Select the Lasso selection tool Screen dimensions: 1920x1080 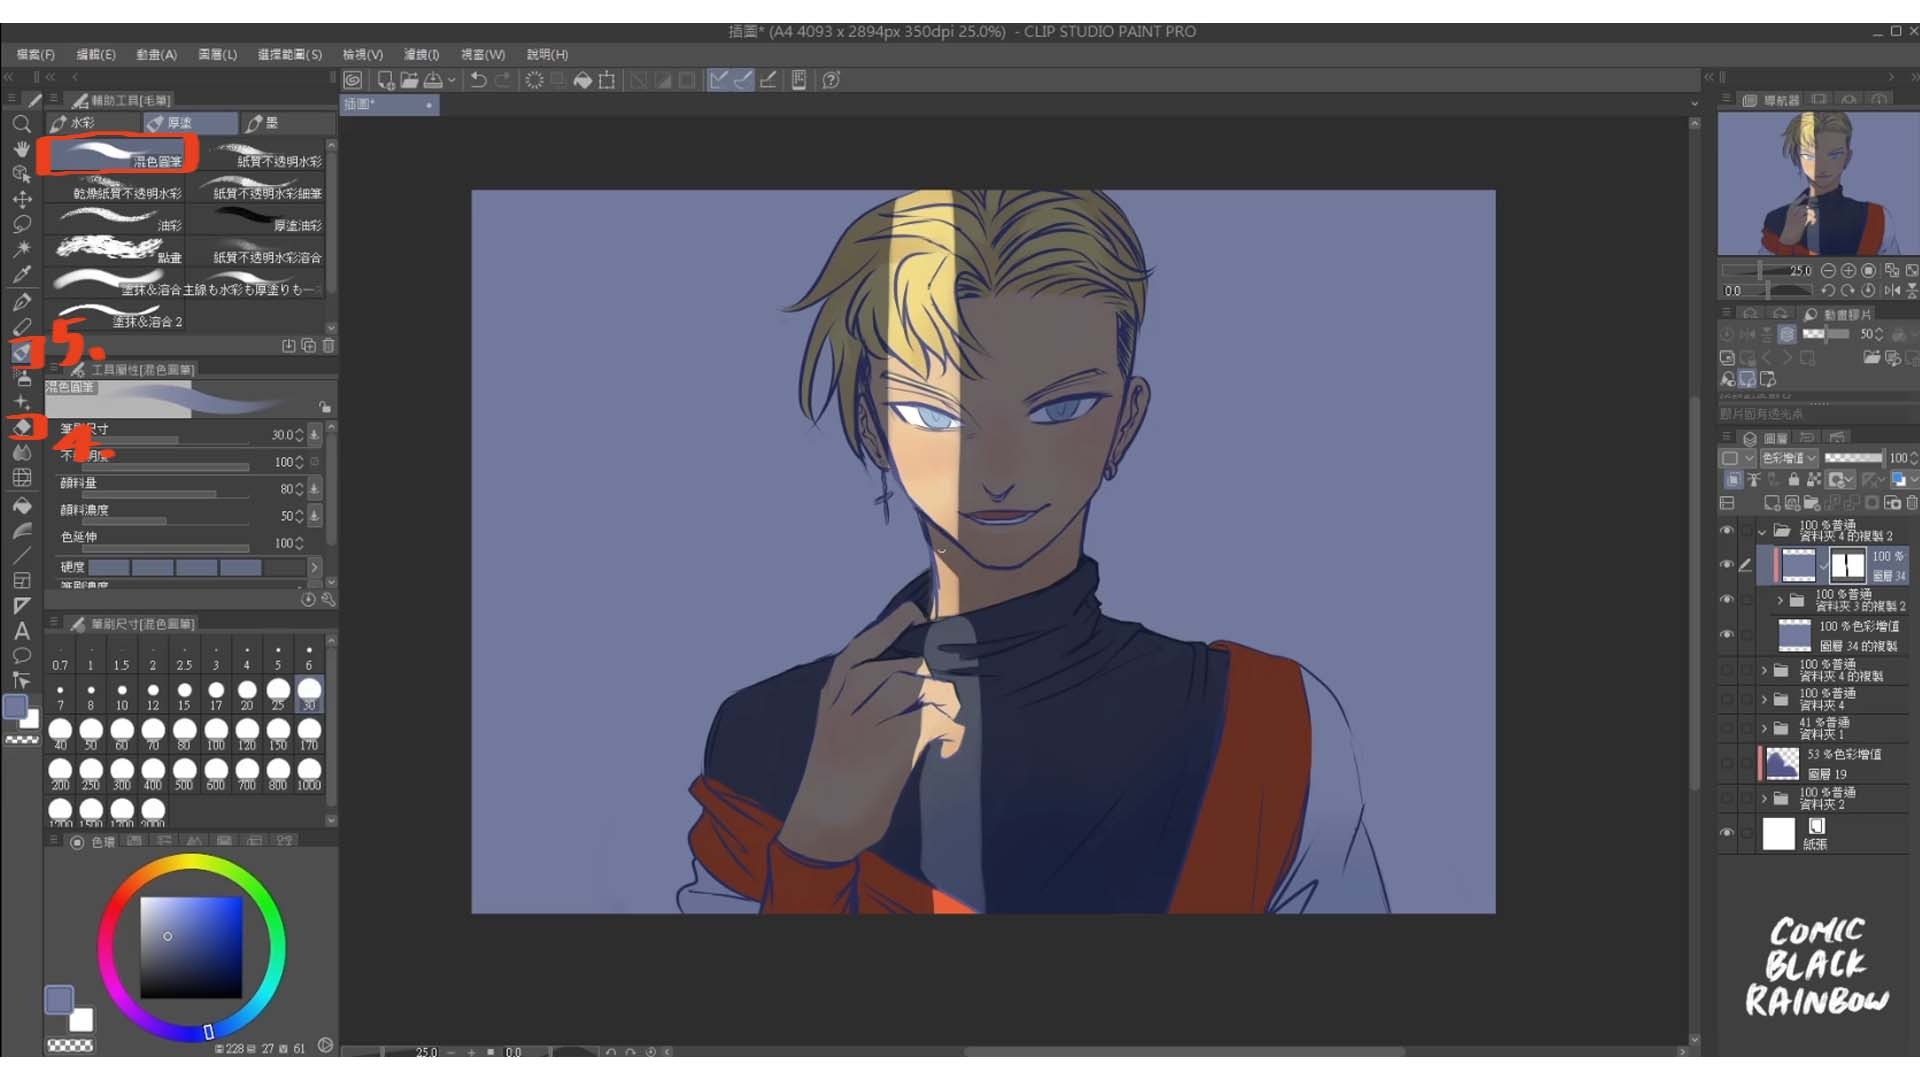tap(21, 224)
